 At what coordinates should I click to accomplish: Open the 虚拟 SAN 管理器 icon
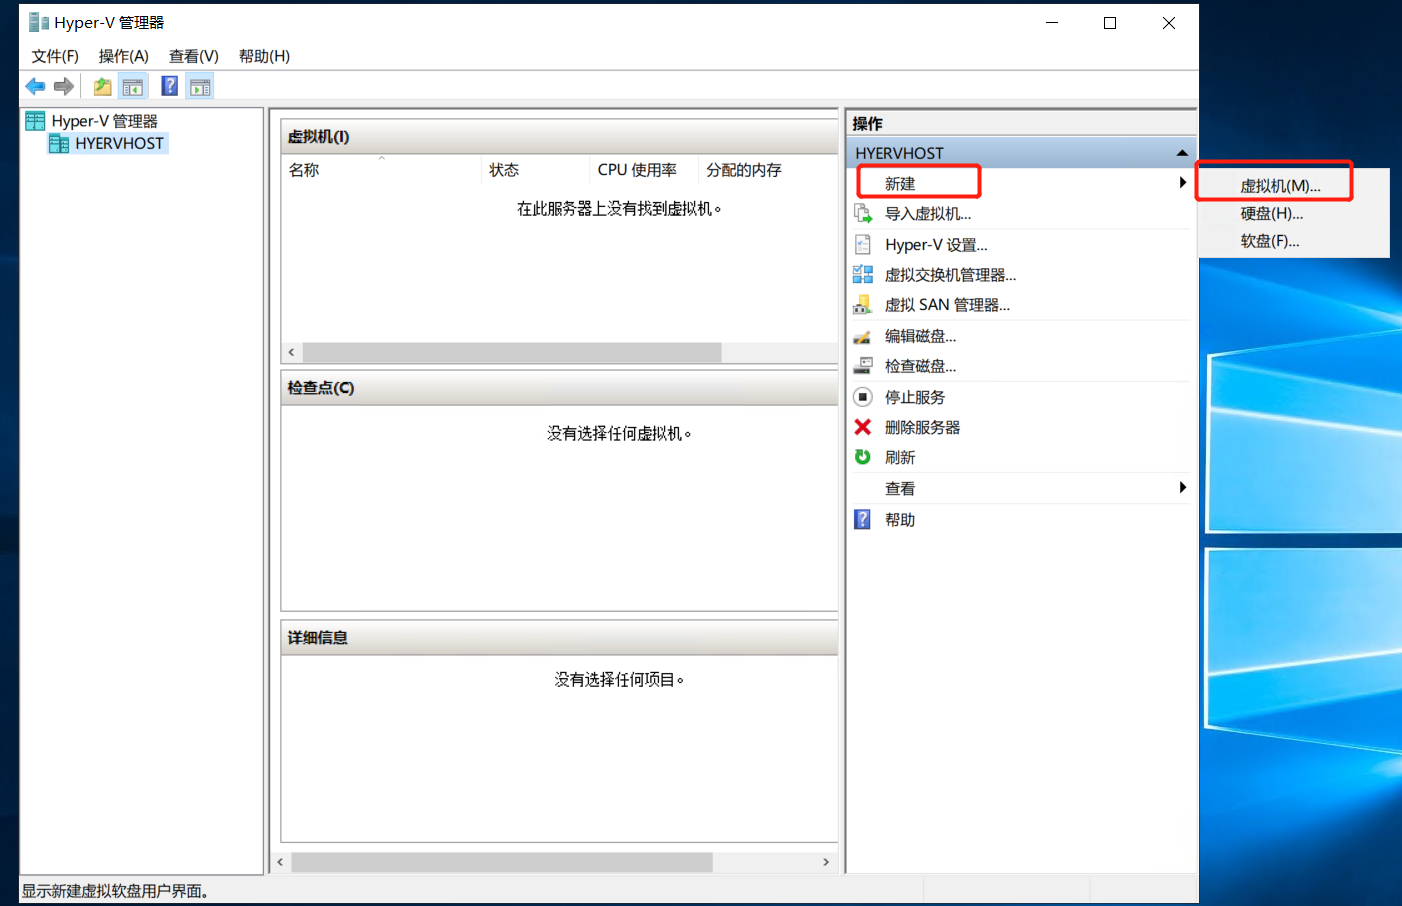point(862,304)
